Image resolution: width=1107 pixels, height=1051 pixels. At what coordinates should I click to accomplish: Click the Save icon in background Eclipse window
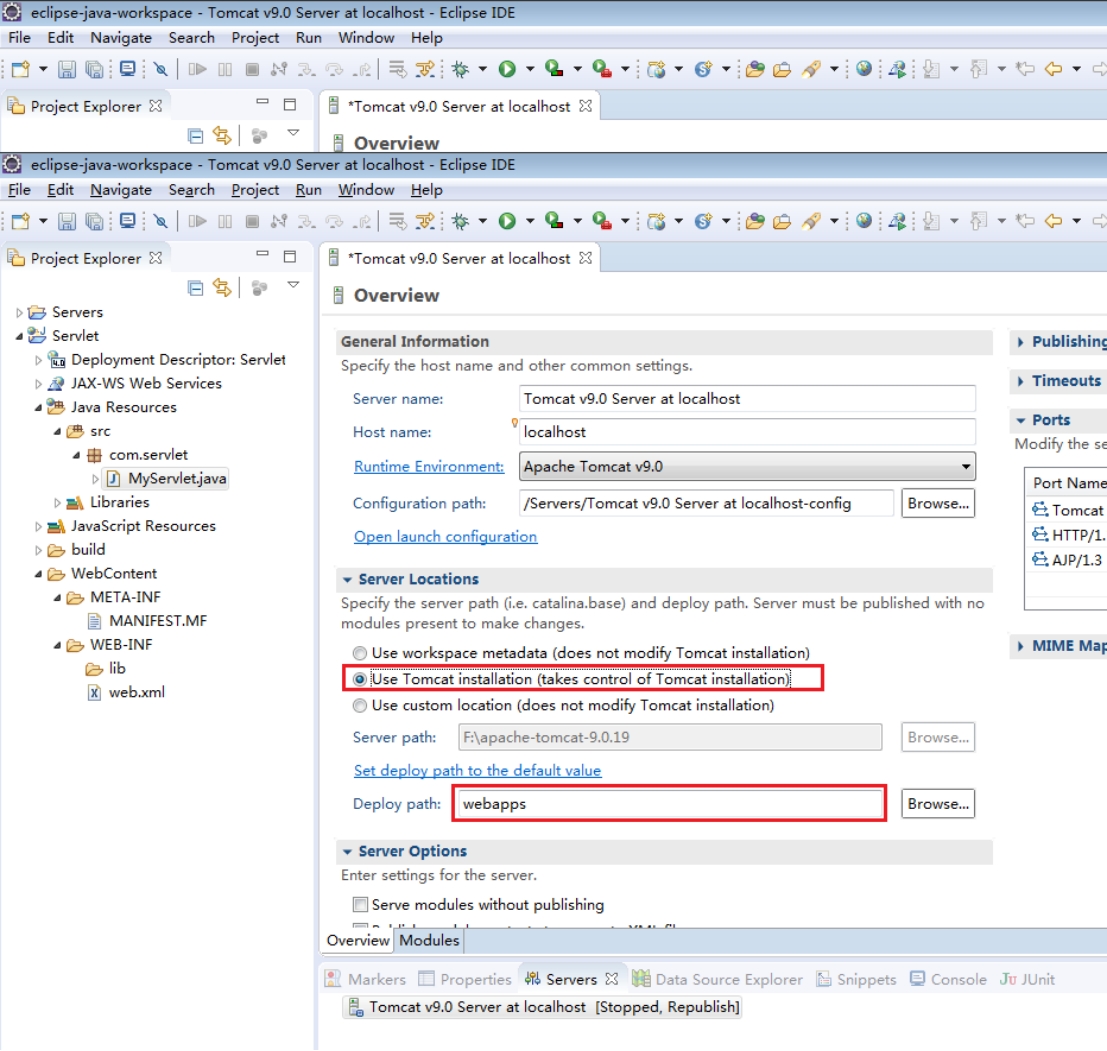[x=66, y=69]
